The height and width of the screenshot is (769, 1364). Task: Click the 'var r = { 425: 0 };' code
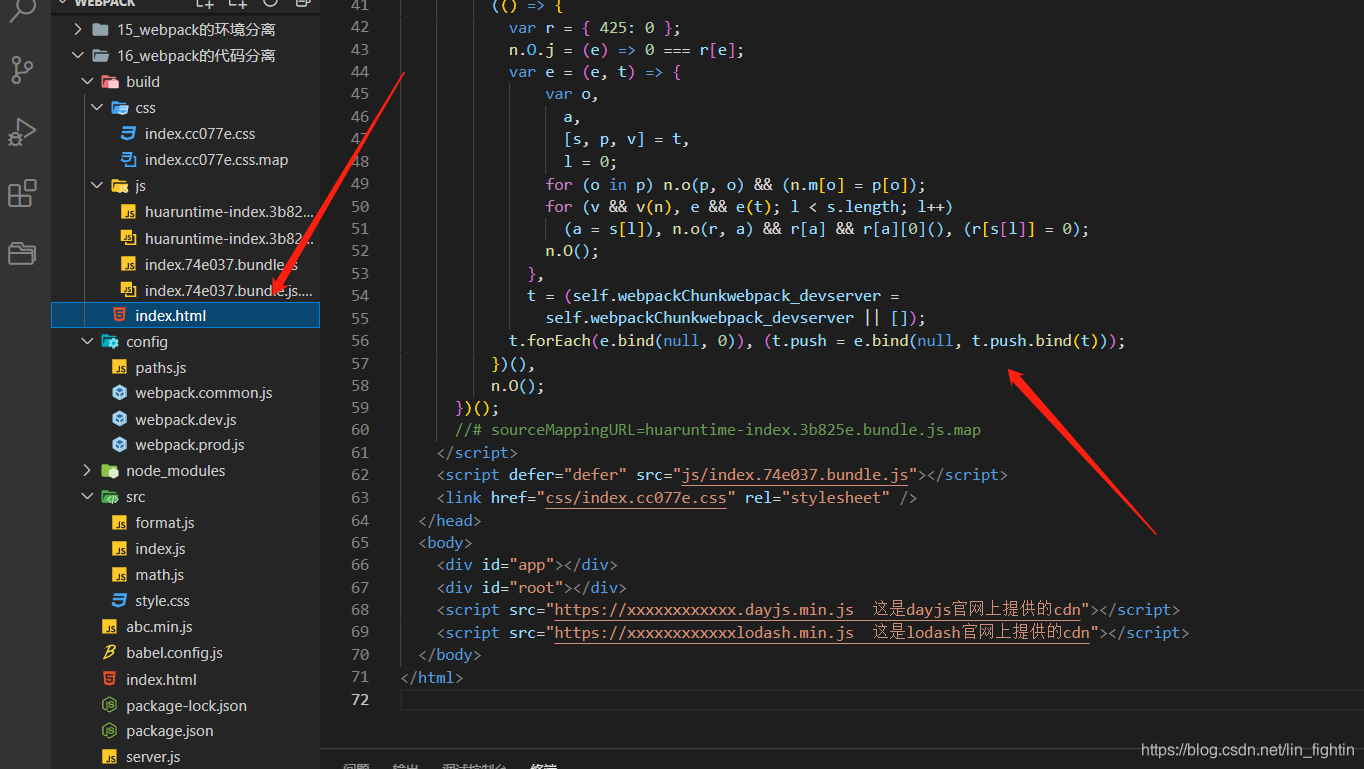point(594,27)
